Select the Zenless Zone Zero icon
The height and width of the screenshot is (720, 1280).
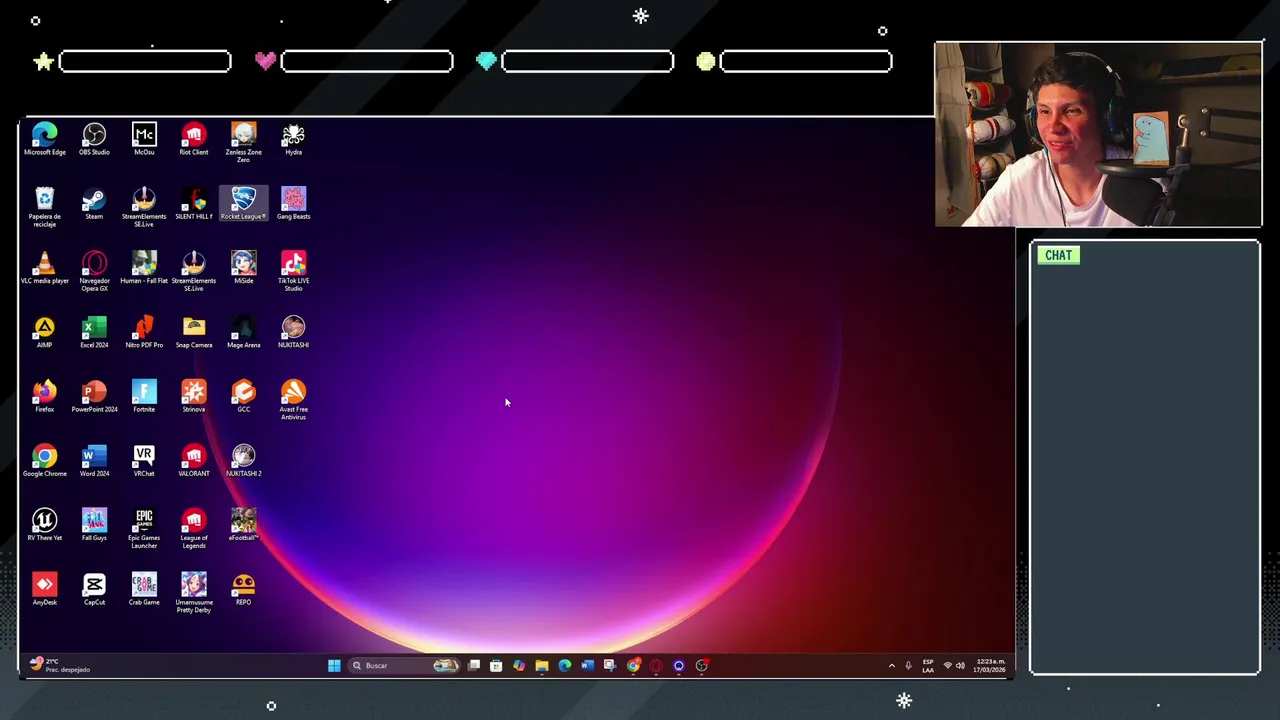point(243,142)
